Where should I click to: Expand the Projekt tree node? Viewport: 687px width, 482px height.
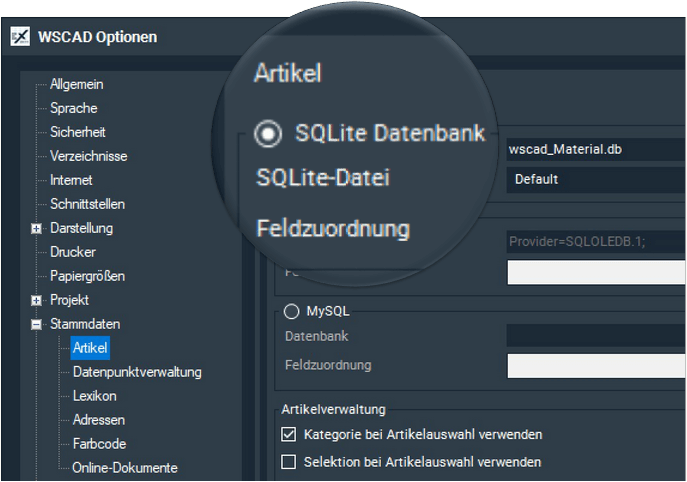(37, 301)
